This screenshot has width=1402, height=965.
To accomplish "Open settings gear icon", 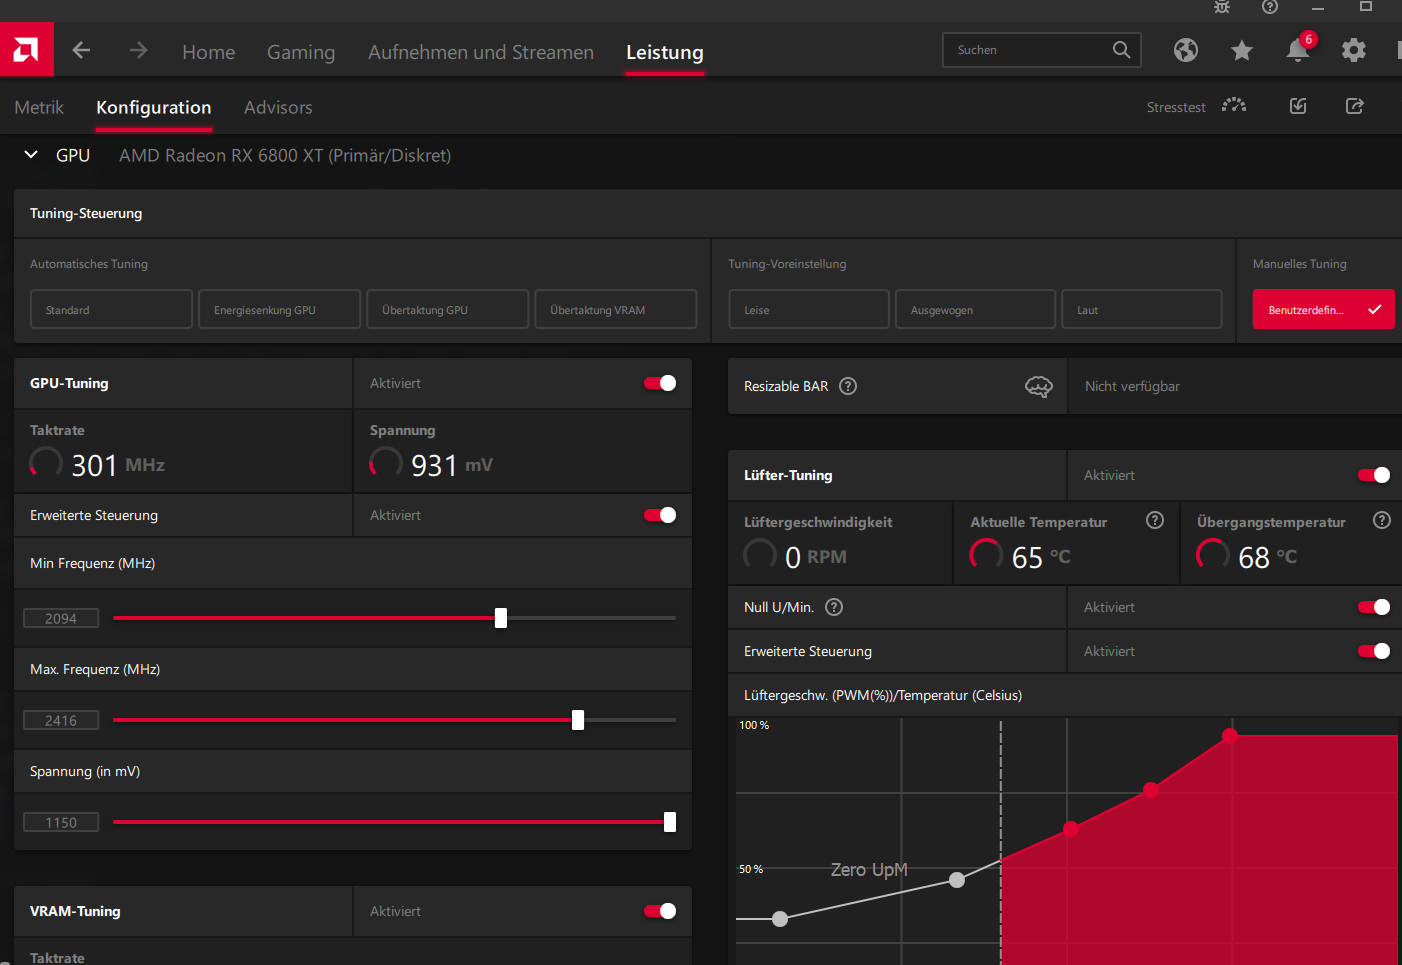I will (1354, 50).
